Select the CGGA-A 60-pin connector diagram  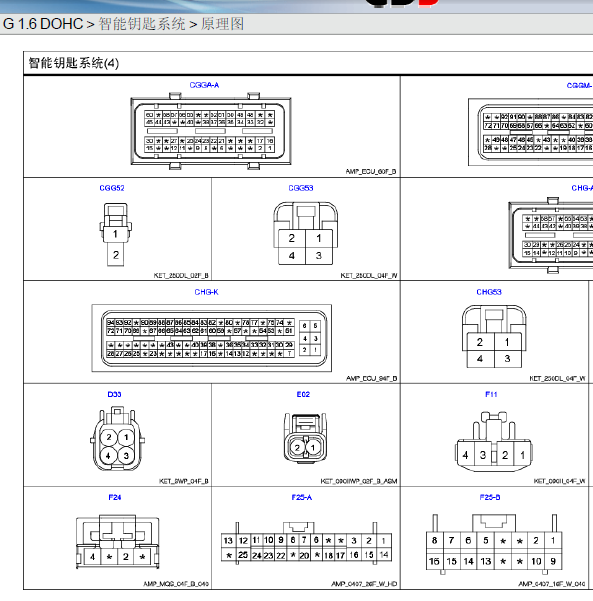click(x=211, y=131)
